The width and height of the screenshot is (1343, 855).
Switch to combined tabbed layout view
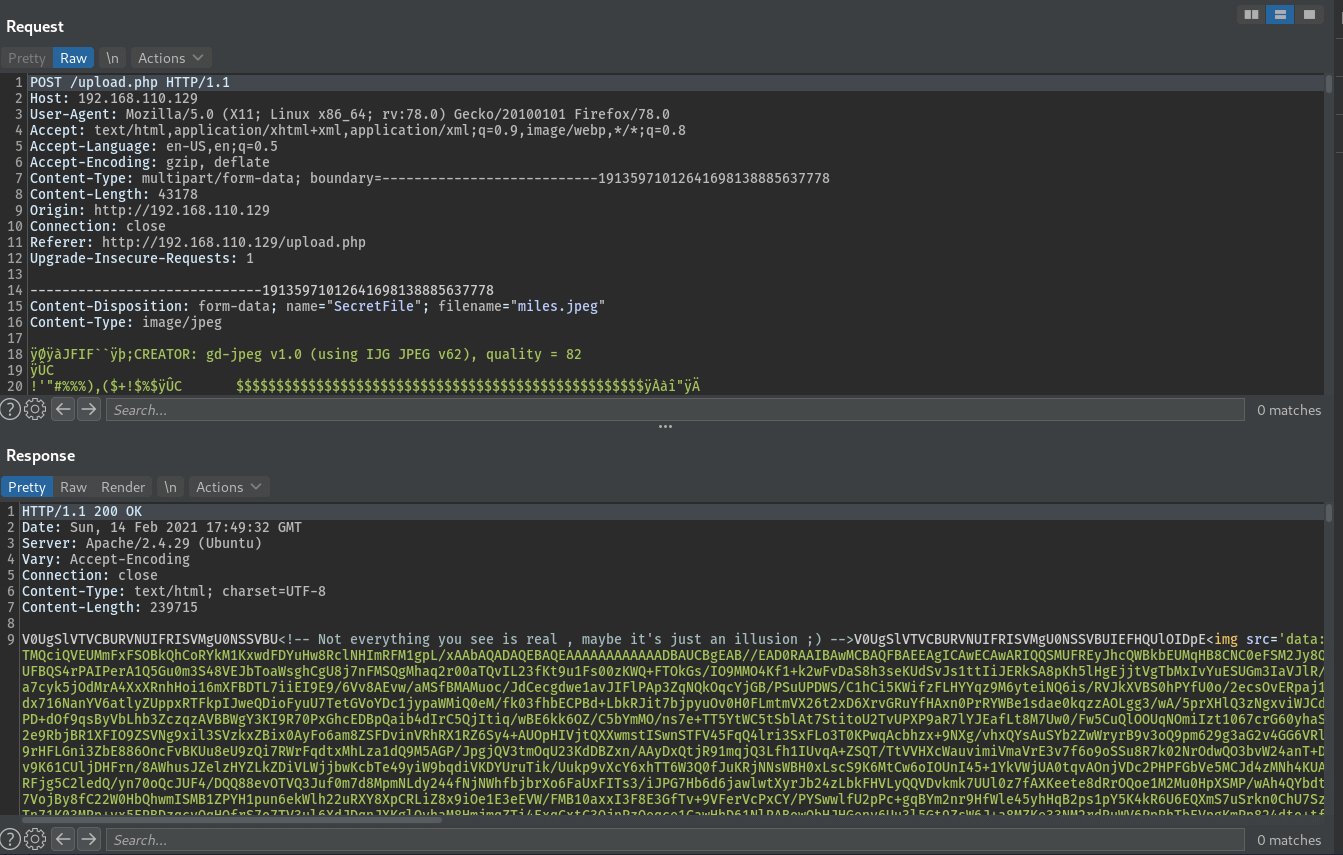pos(1308,14)
